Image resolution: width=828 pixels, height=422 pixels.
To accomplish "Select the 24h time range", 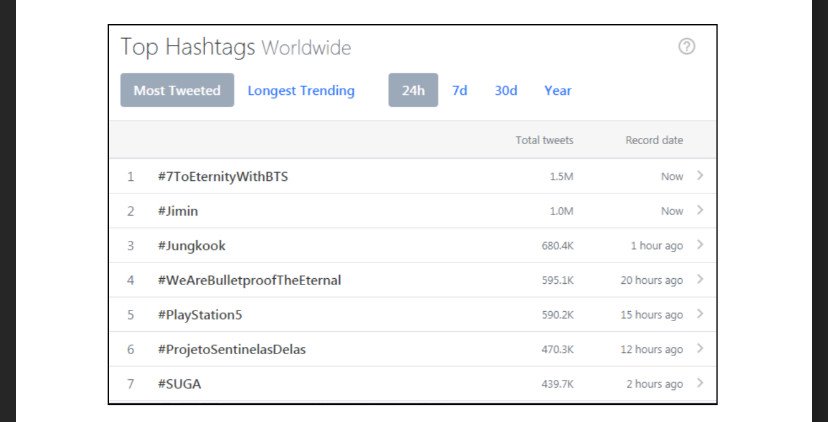I will 413,90.
